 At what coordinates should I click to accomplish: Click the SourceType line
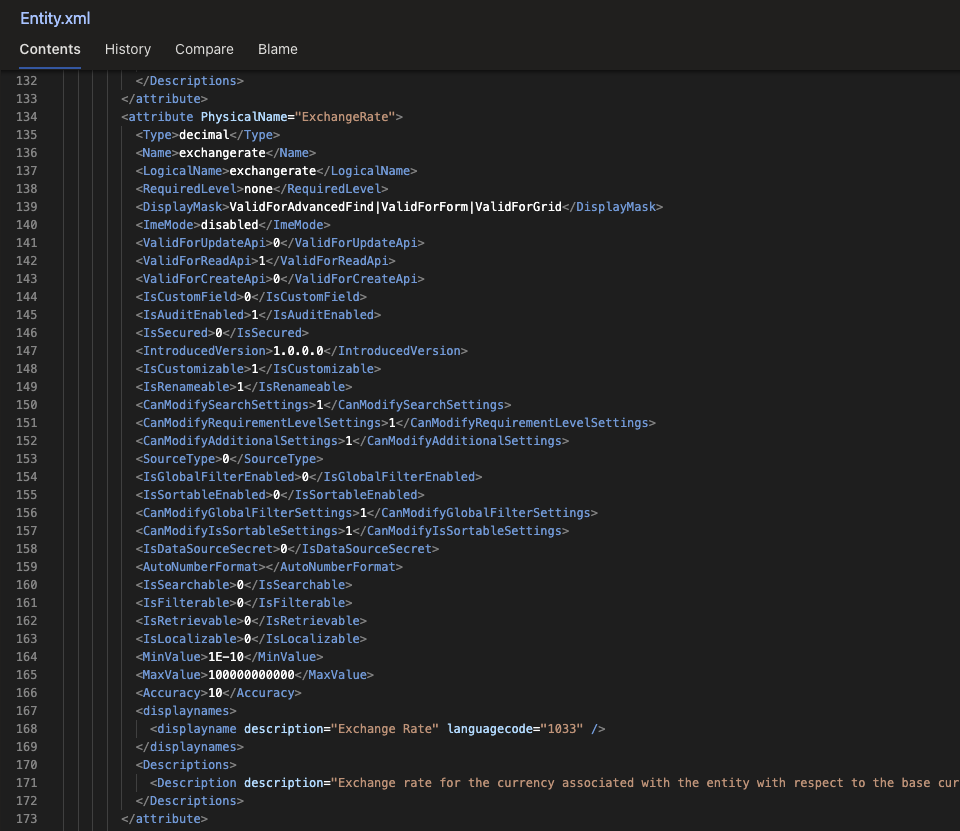point(230,459)
